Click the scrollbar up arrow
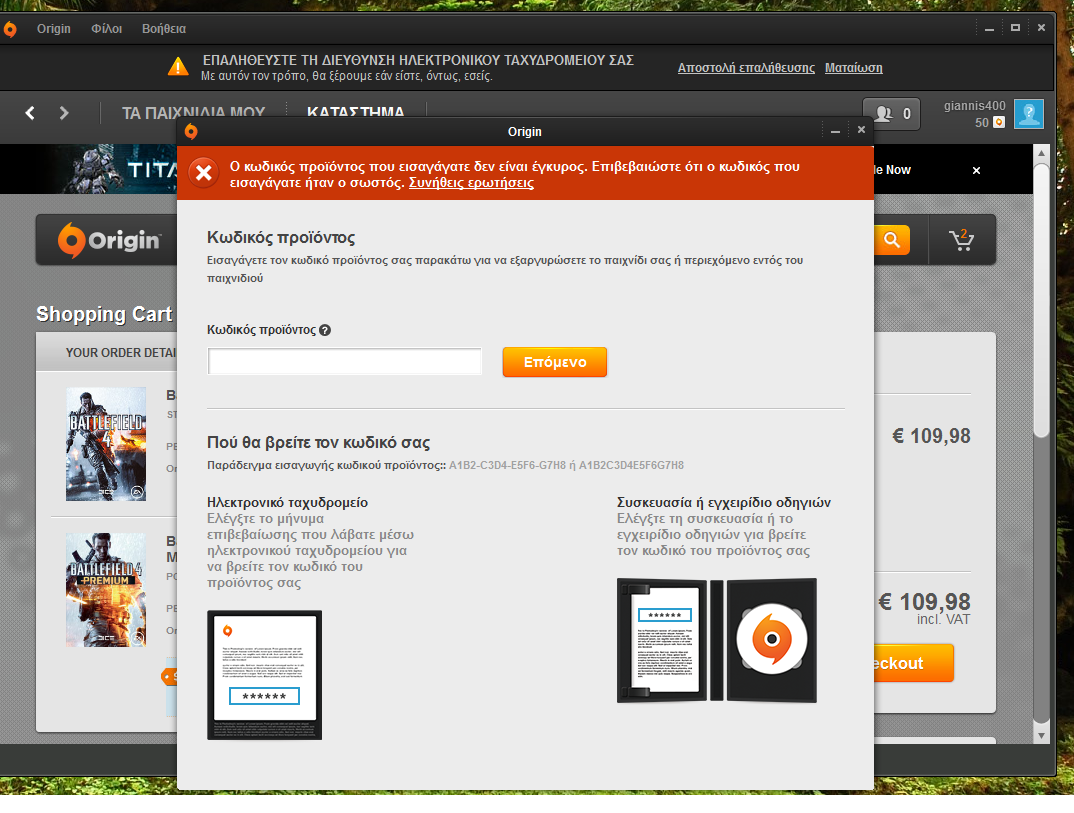Screen dimensions: 1074x813 click(x=1041, y=153)
